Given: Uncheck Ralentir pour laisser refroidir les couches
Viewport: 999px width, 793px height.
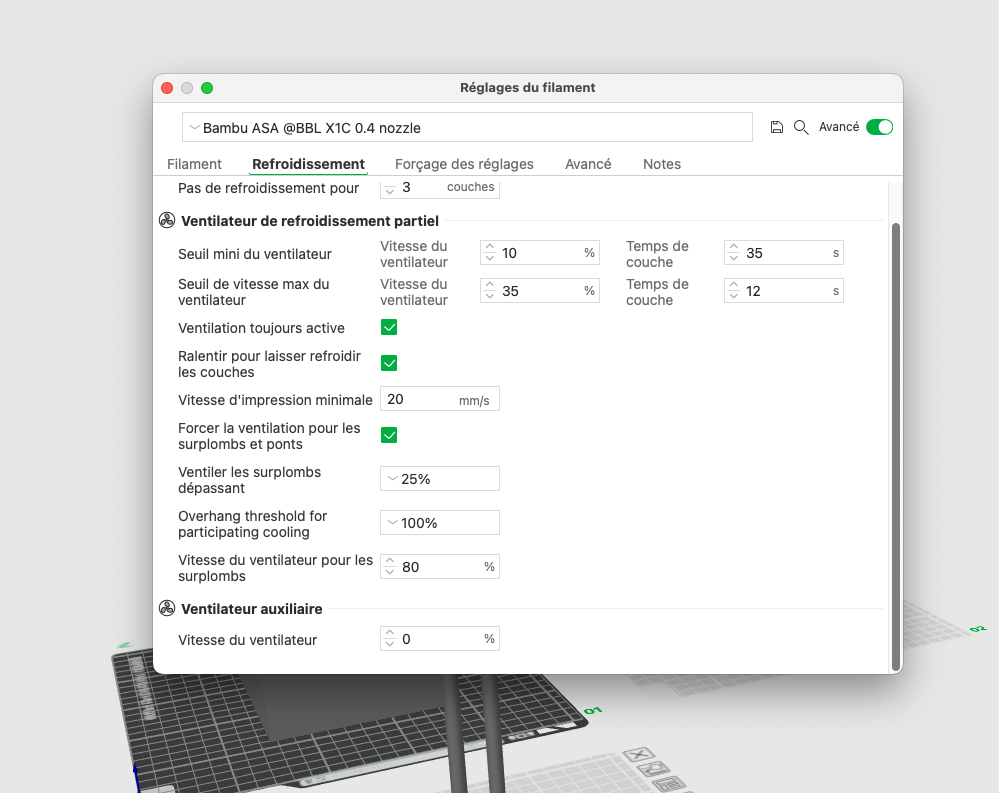Looking at the screenshot, I should coord(389,363).
